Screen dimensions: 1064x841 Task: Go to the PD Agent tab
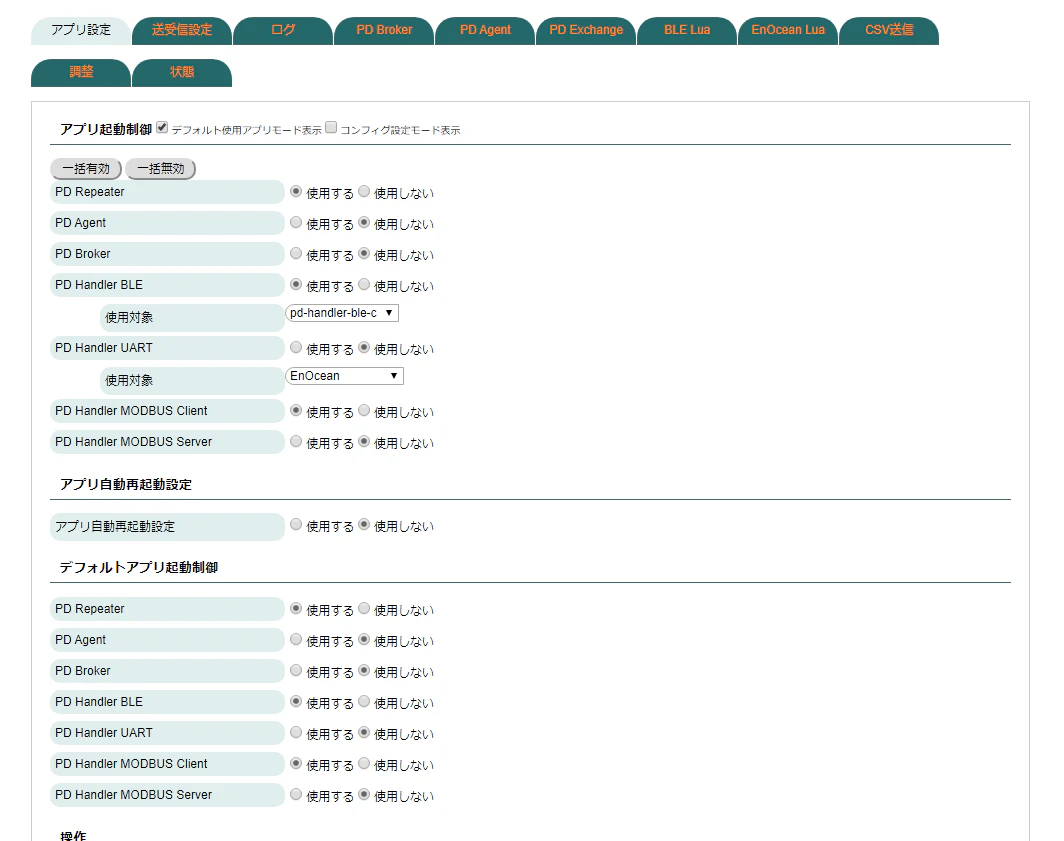pyautogui.click(x=485, y=31)
